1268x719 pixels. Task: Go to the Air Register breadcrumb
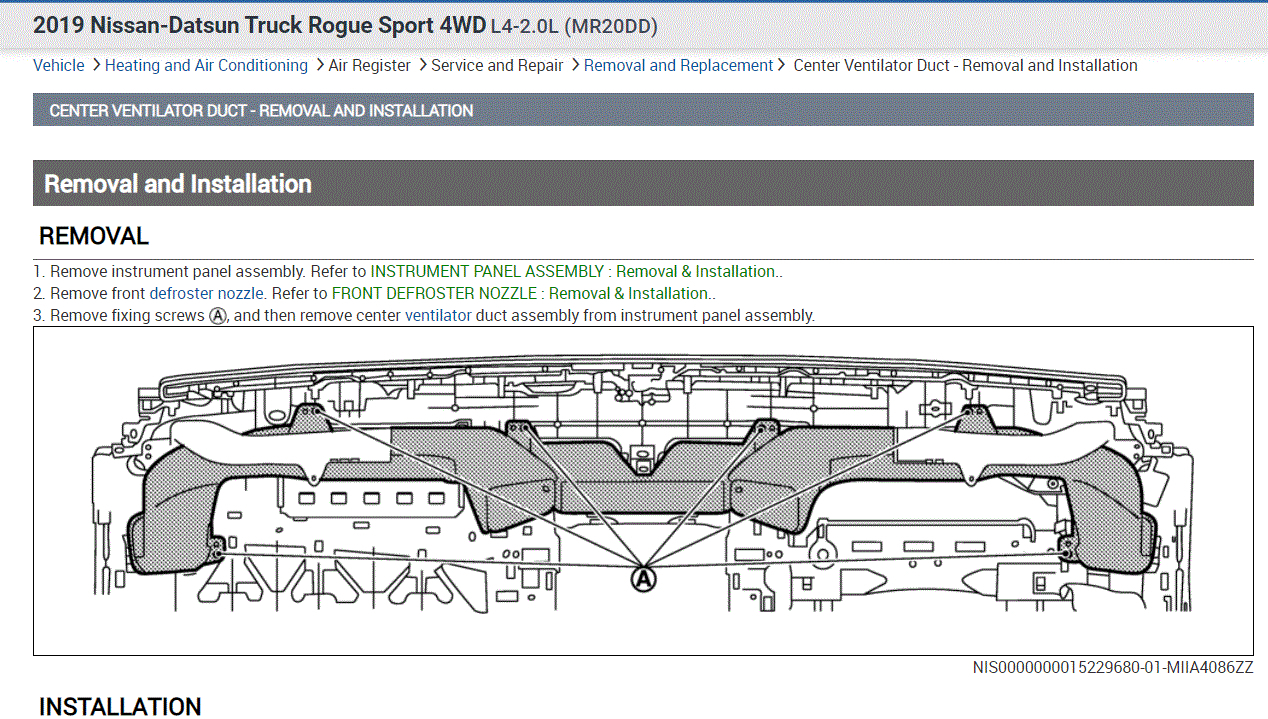369,65
